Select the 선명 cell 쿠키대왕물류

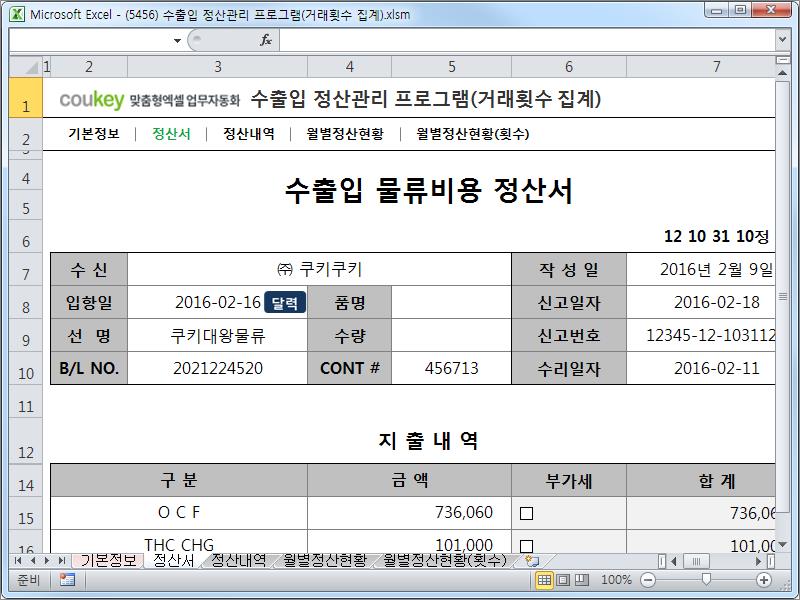(217, 335)
